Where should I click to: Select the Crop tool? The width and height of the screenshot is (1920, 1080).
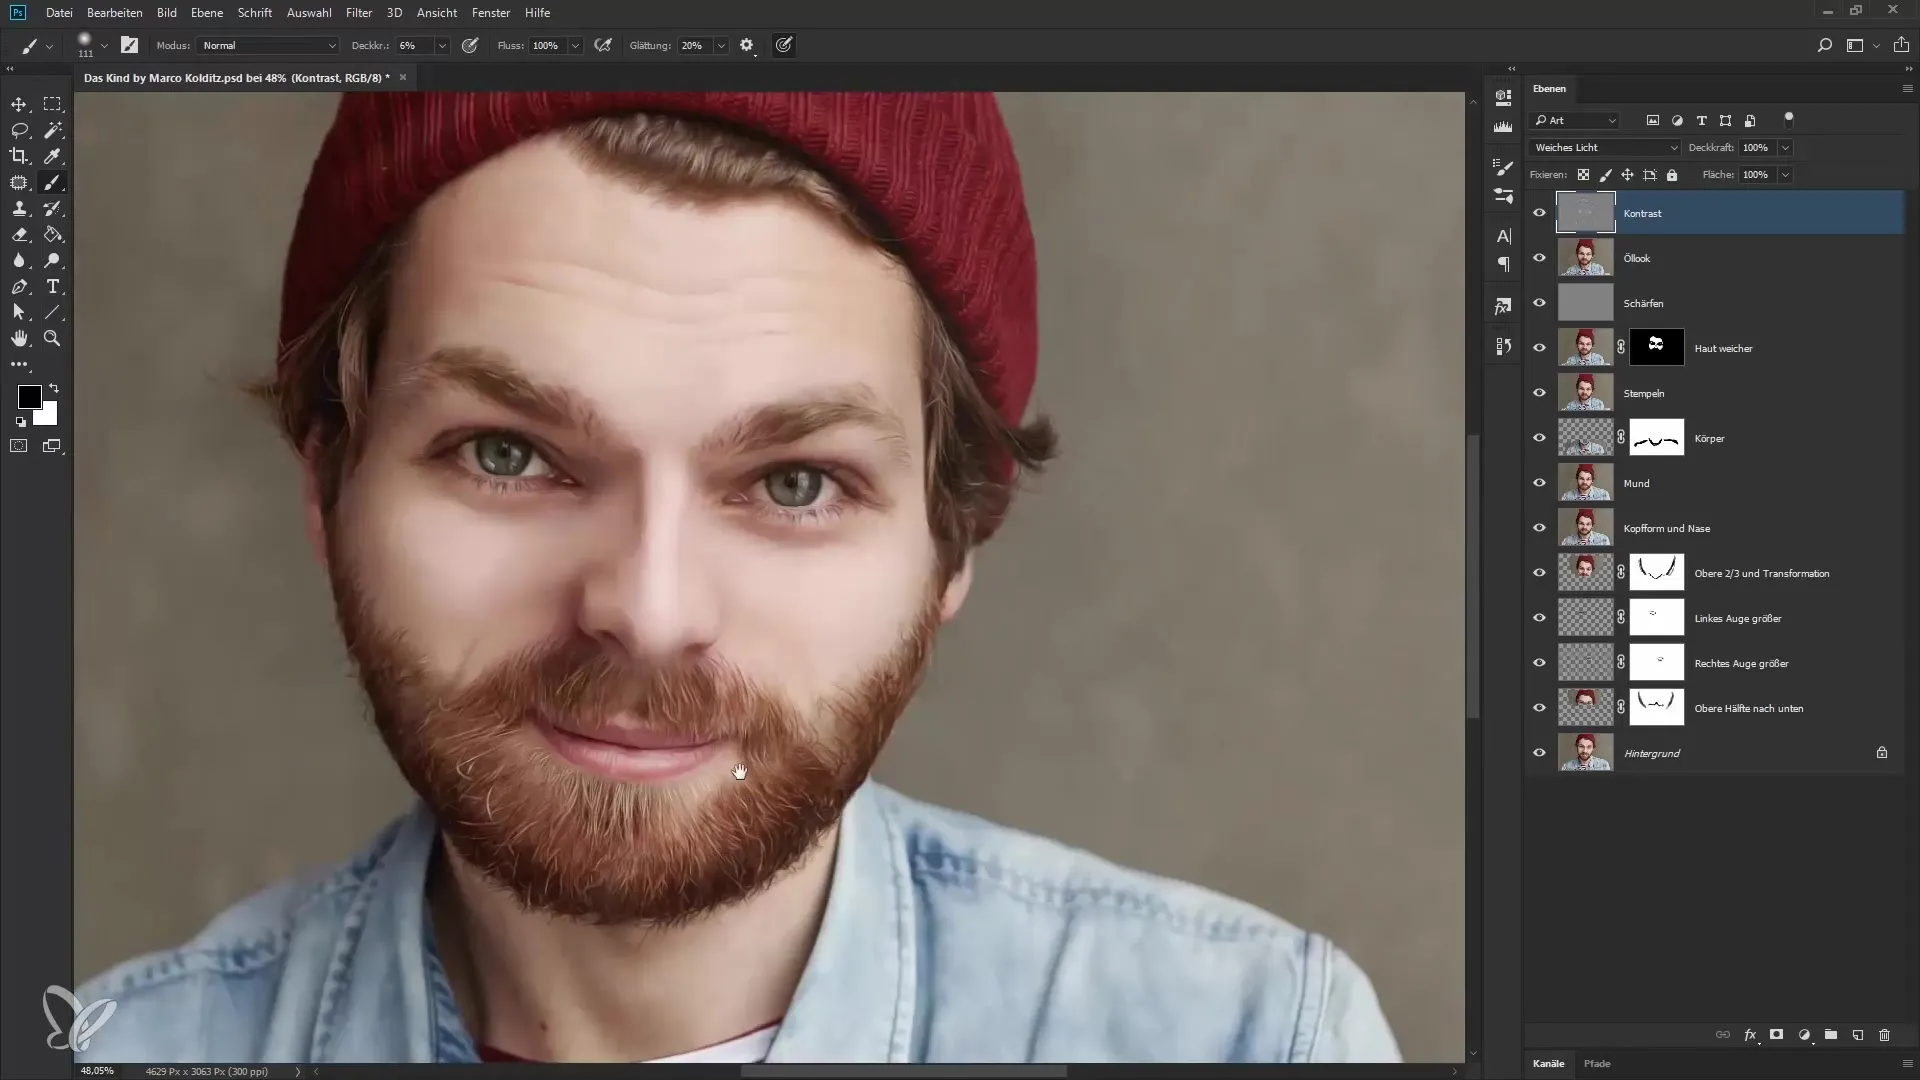[x=19, y=156]
